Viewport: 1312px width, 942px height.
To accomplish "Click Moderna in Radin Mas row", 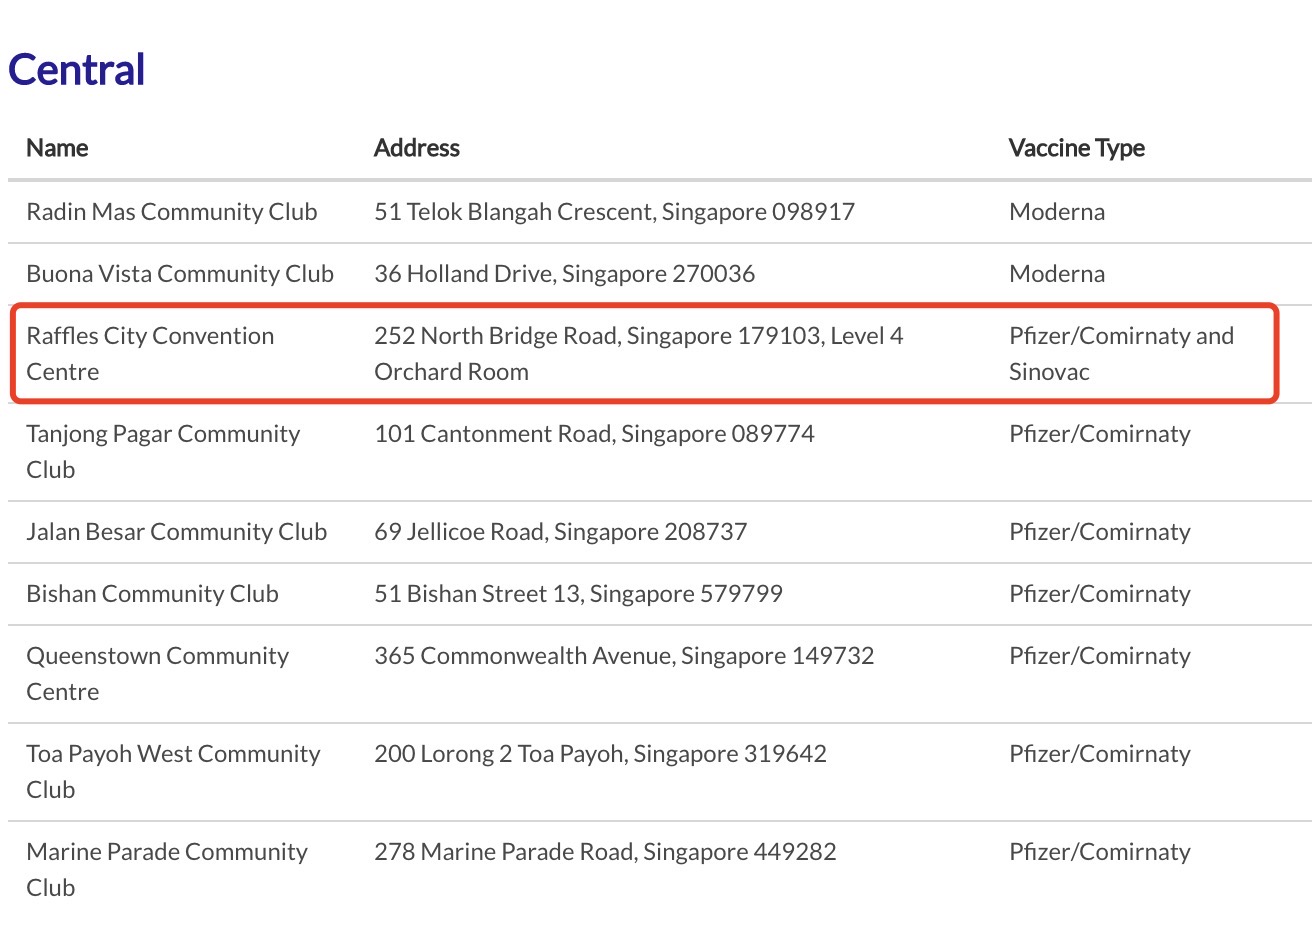I will pyautogui.click(x=1057, y=212).
